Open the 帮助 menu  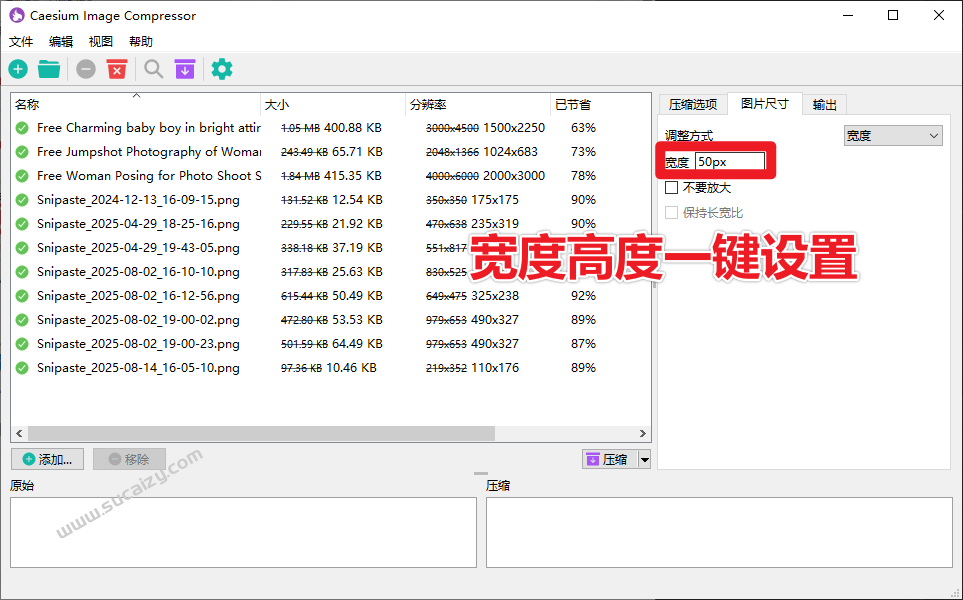(x=139, y=41)
